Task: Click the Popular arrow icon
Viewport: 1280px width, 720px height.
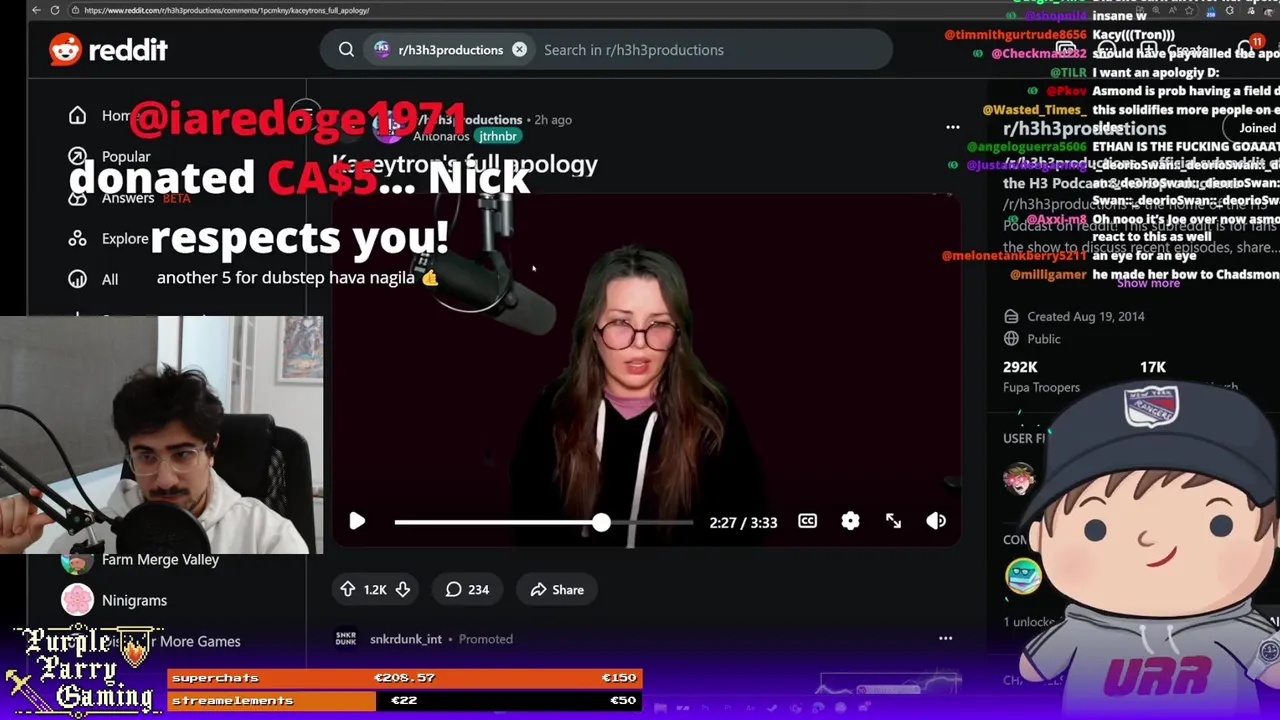Action: pyautogui.click(x=77, y=156)
